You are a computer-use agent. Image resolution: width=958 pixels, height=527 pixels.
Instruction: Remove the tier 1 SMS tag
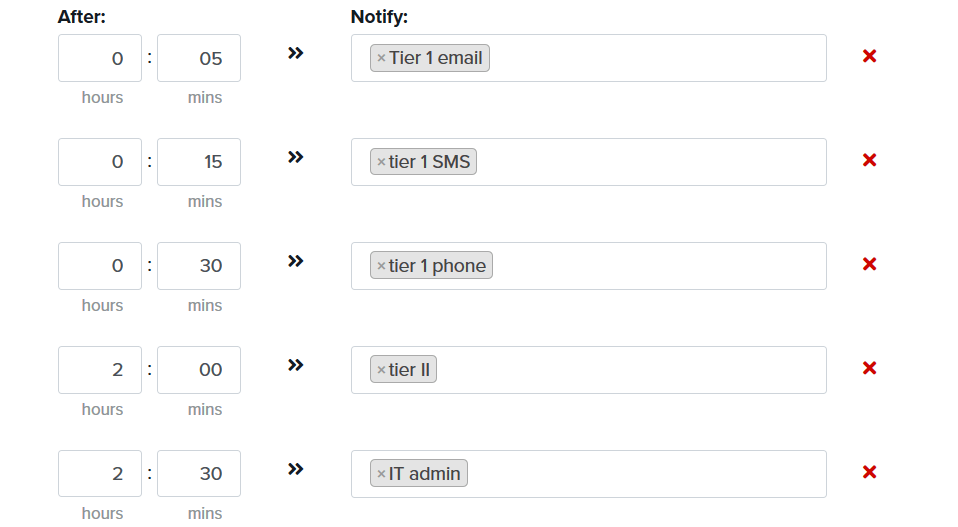381,162
